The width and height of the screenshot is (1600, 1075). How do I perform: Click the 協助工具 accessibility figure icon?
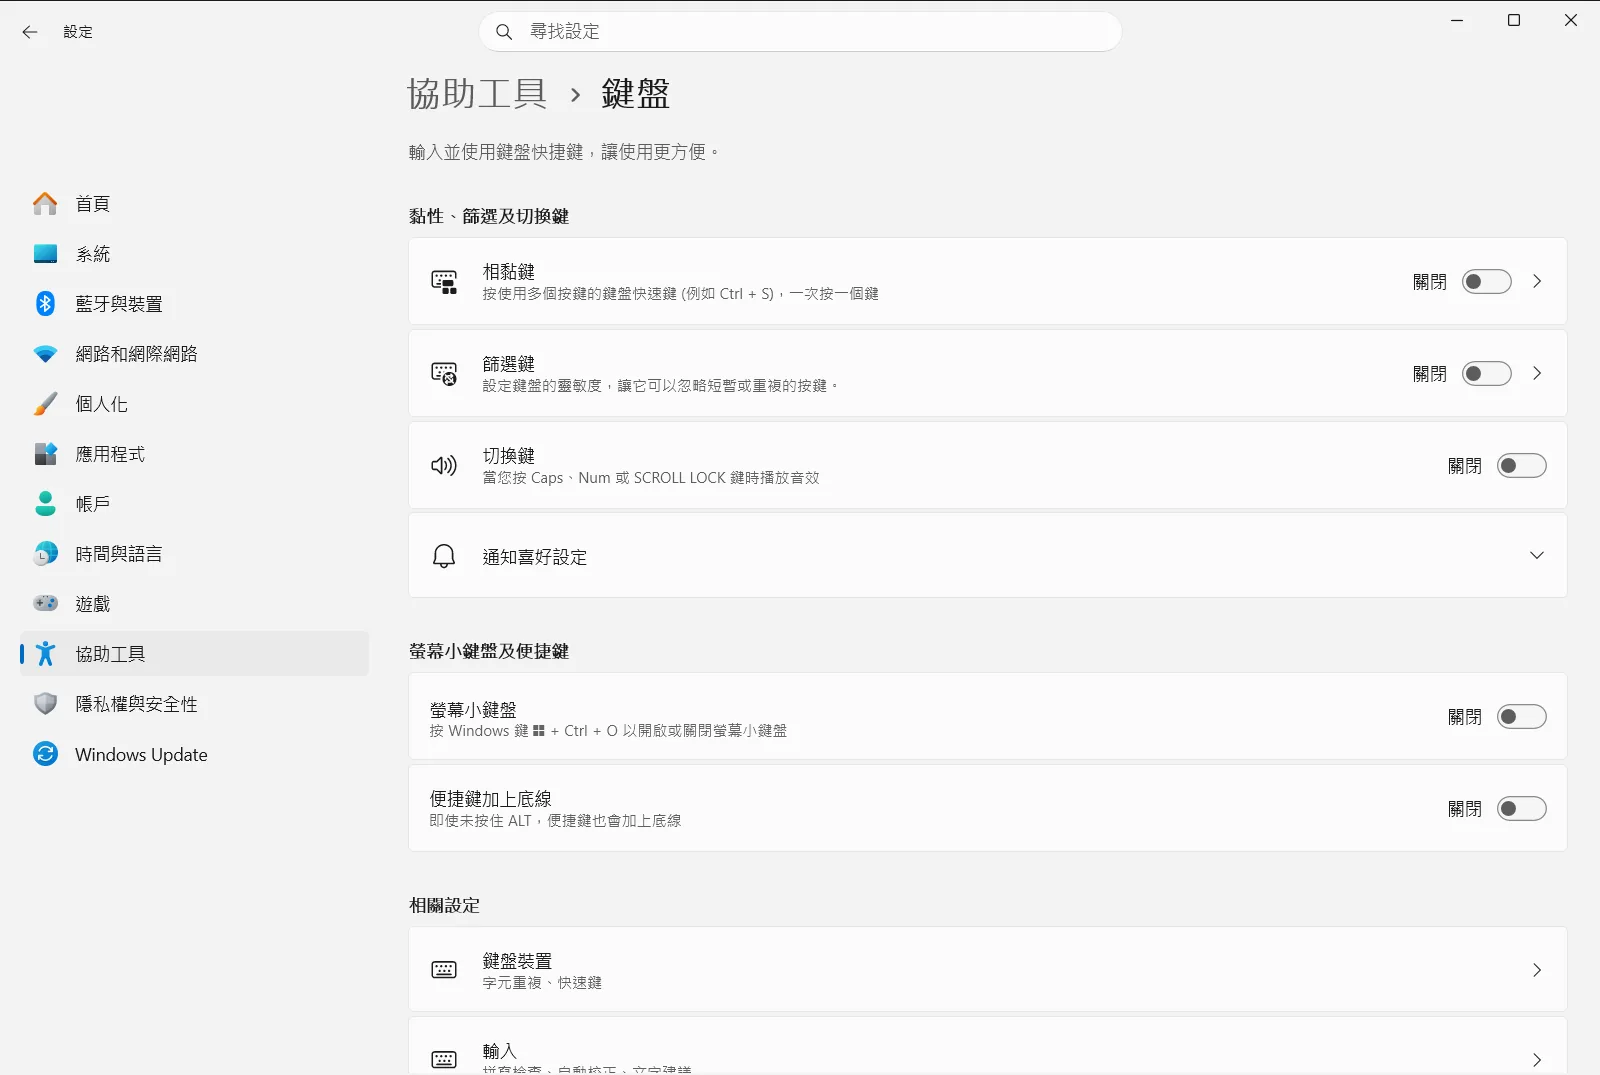[x=45, y=654]
